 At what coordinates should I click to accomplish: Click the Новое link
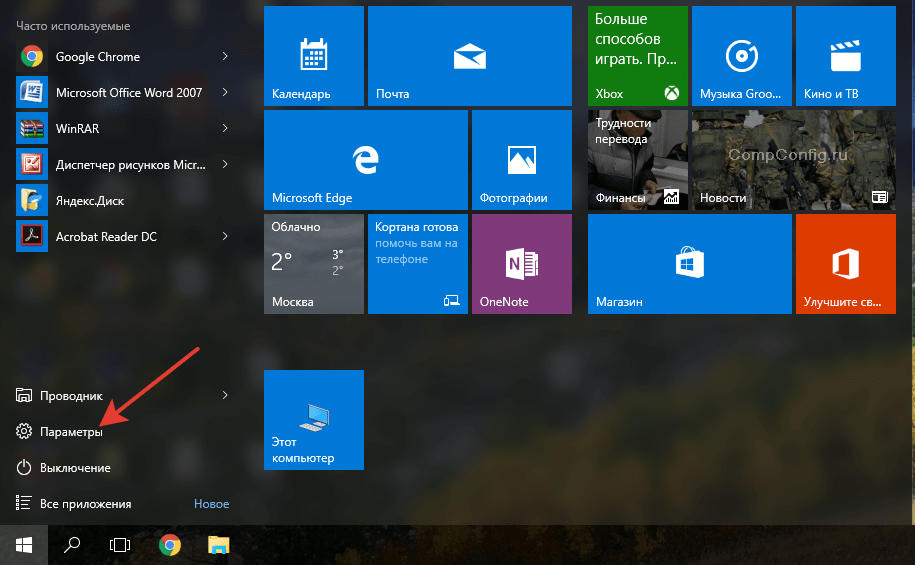coord(211,504)
